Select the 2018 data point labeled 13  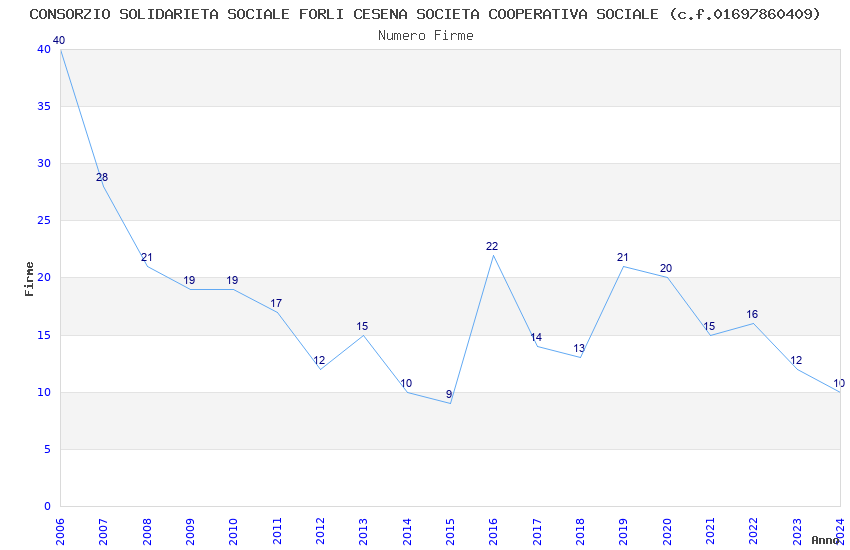click(x=580, y=357)
